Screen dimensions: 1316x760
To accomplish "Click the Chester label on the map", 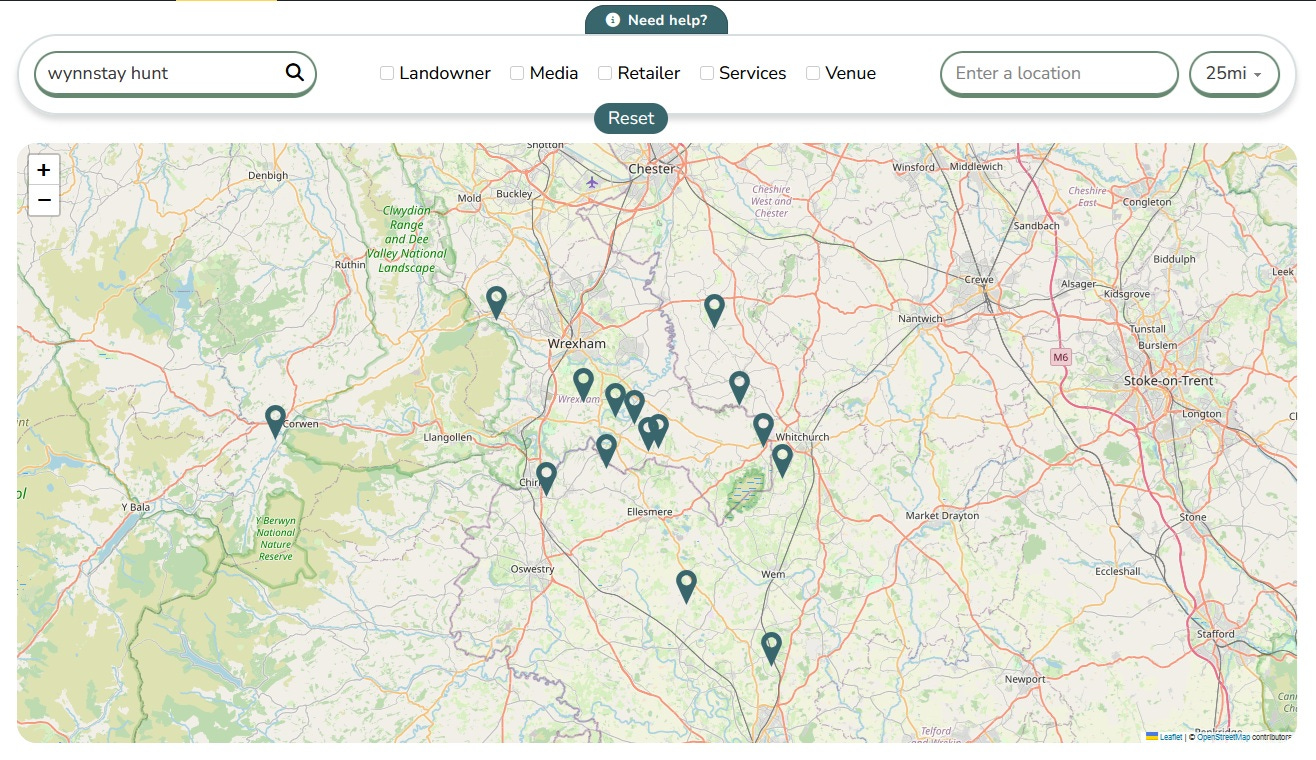I will 651,169.
